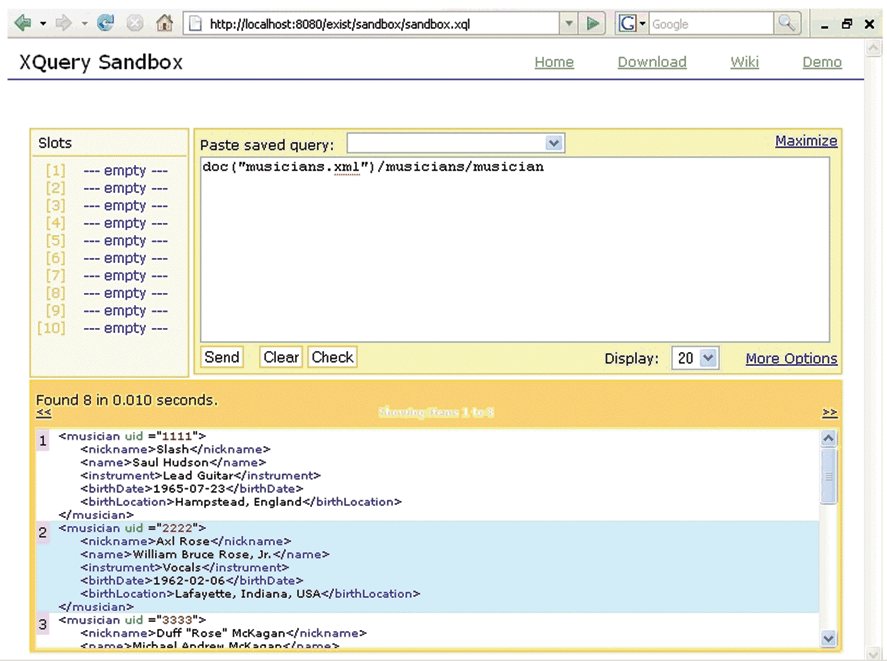Screen dimensions: 887x661
Task: Open the Download page link
Action: coord(651,62)
